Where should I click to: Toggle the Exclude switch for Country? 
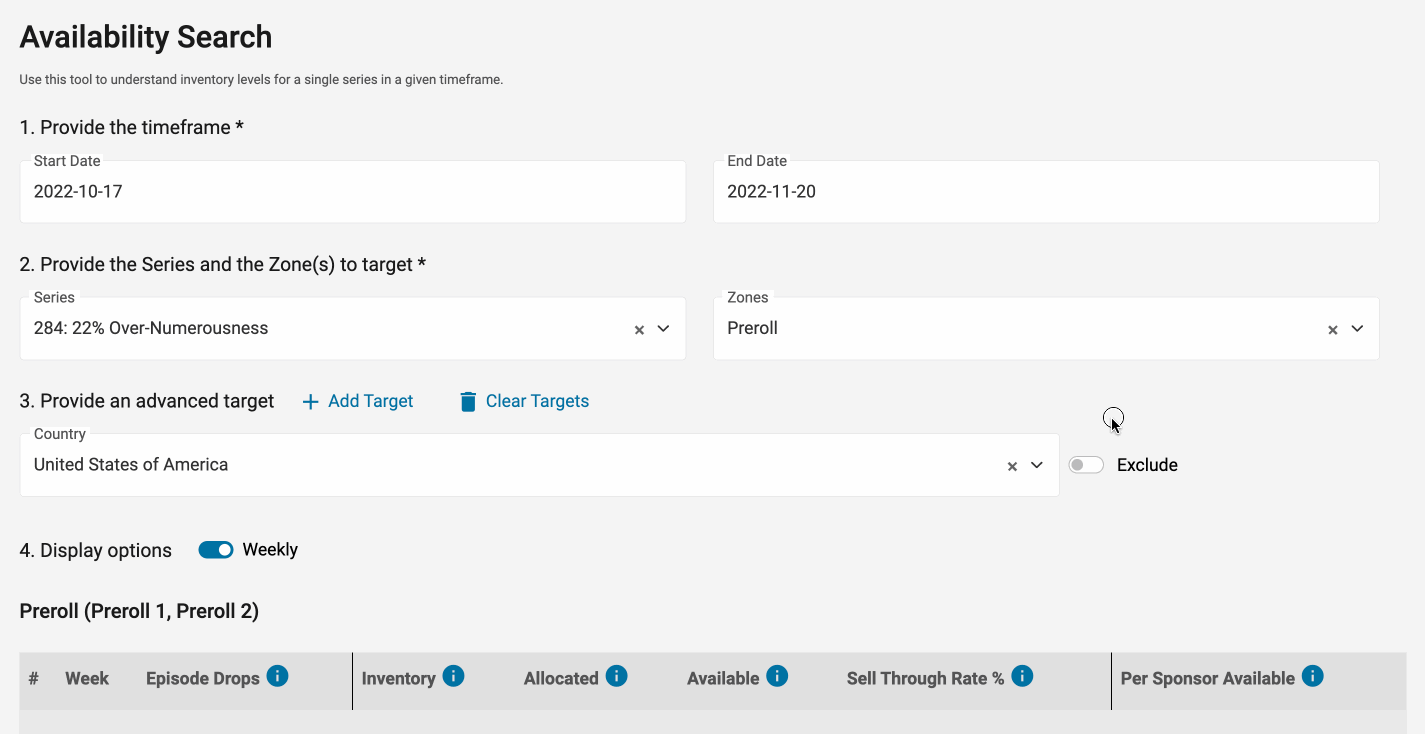[1086, 465]
